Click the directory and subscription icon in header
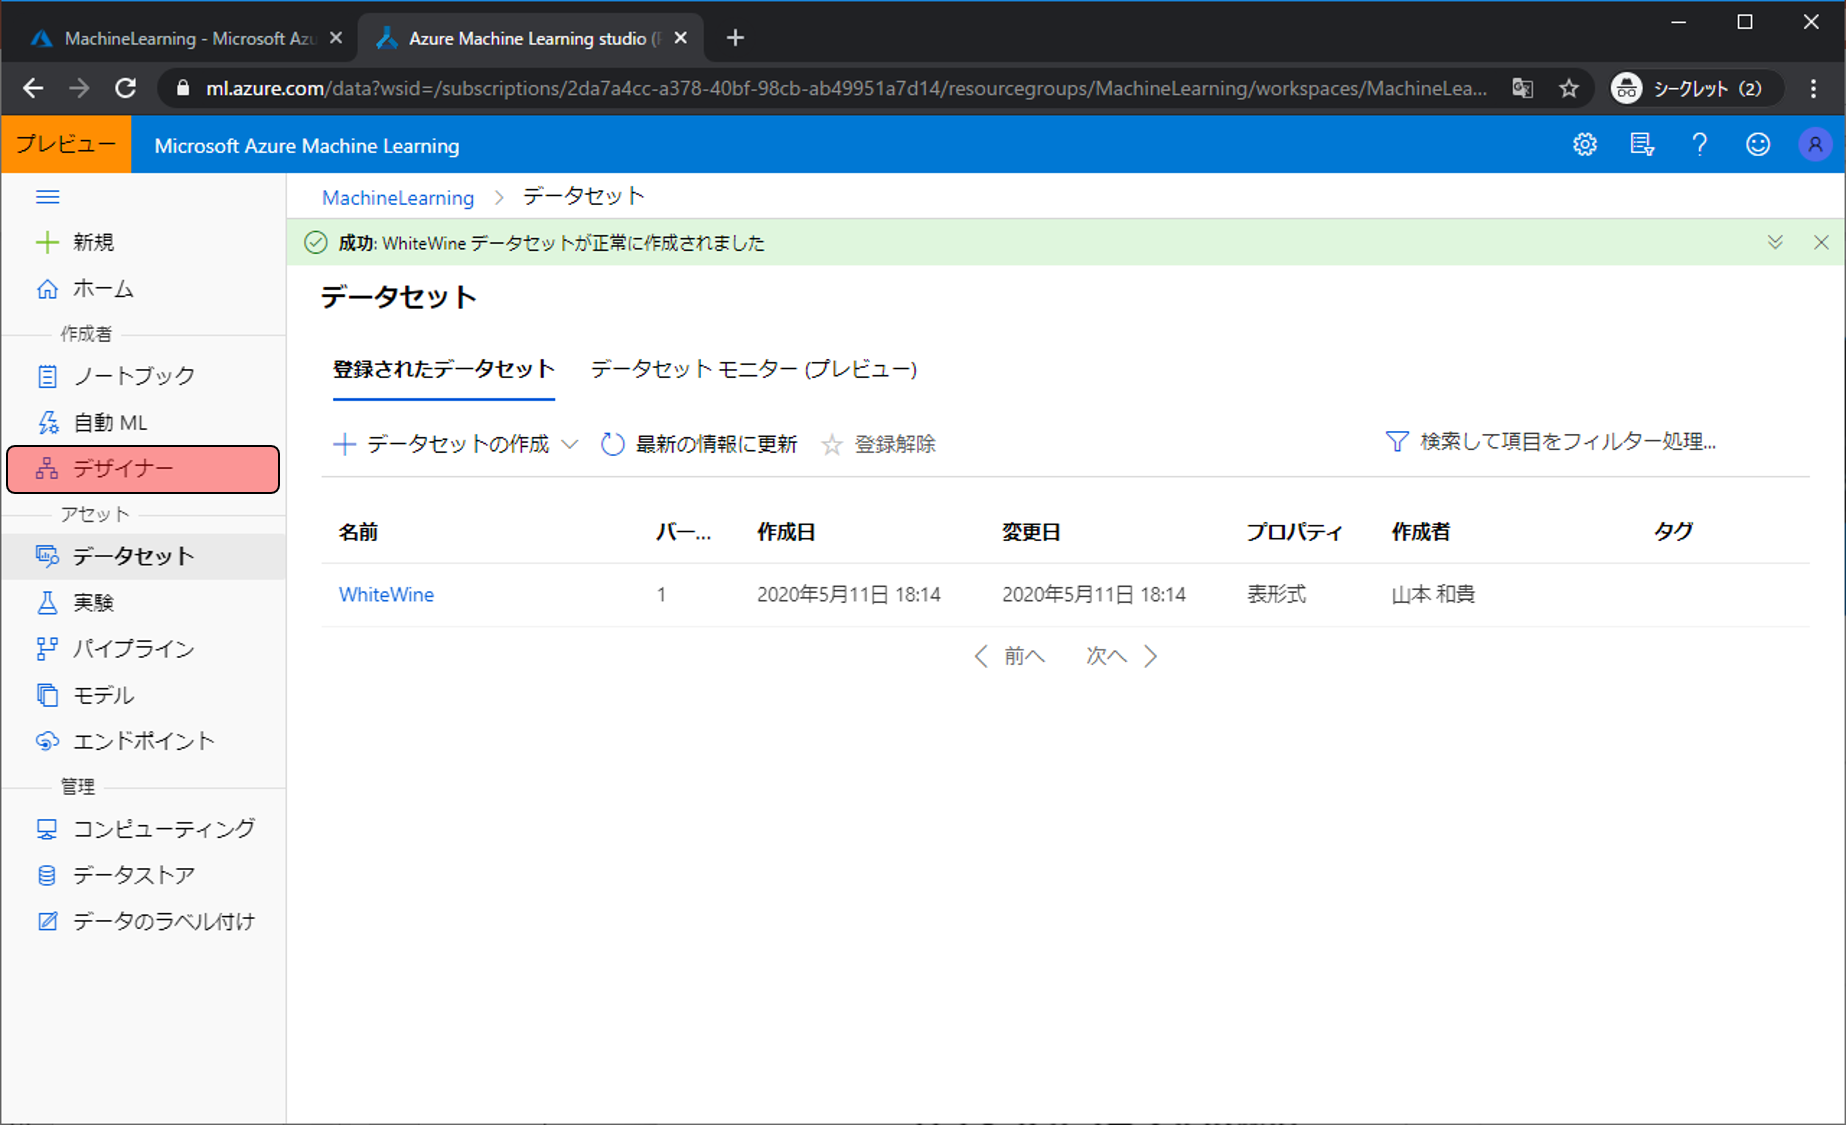Viewport: 1846px width, 1125px height. pyautogui.click(x=1641, y=145)
